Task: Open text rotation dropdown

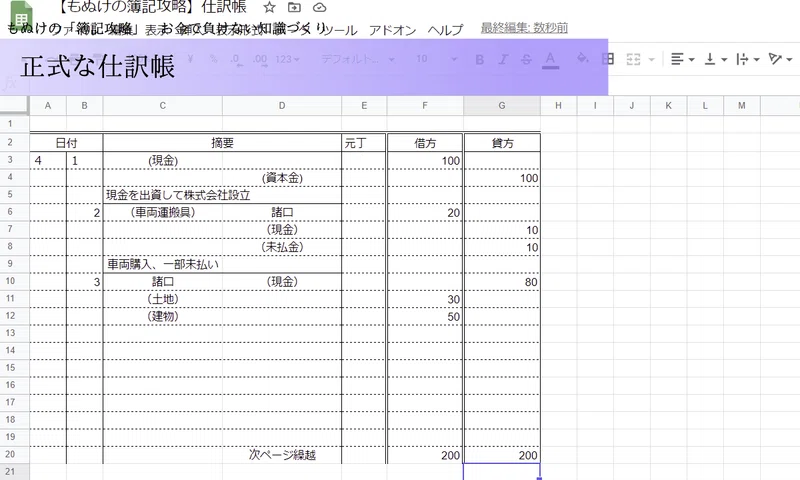Action: pyautogui.click(x=780, y=59)
